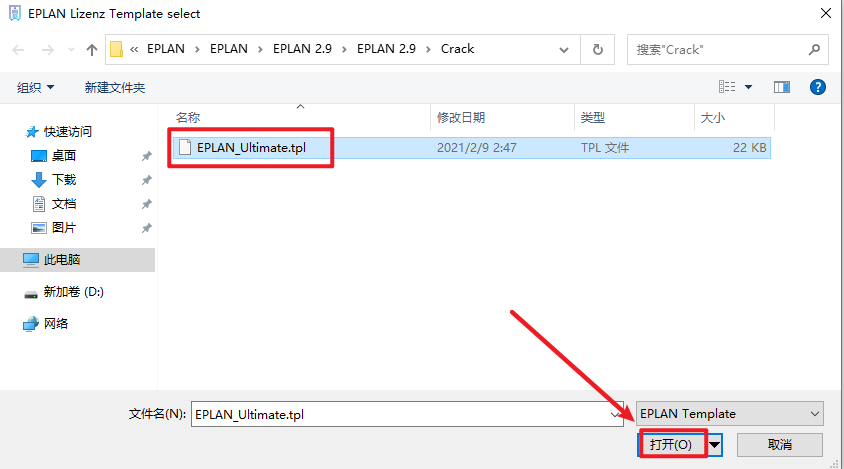Viewport: 844px width, 469px height.
Task: Open 新加卷 (D:) drive
Action: pos(73,292)
